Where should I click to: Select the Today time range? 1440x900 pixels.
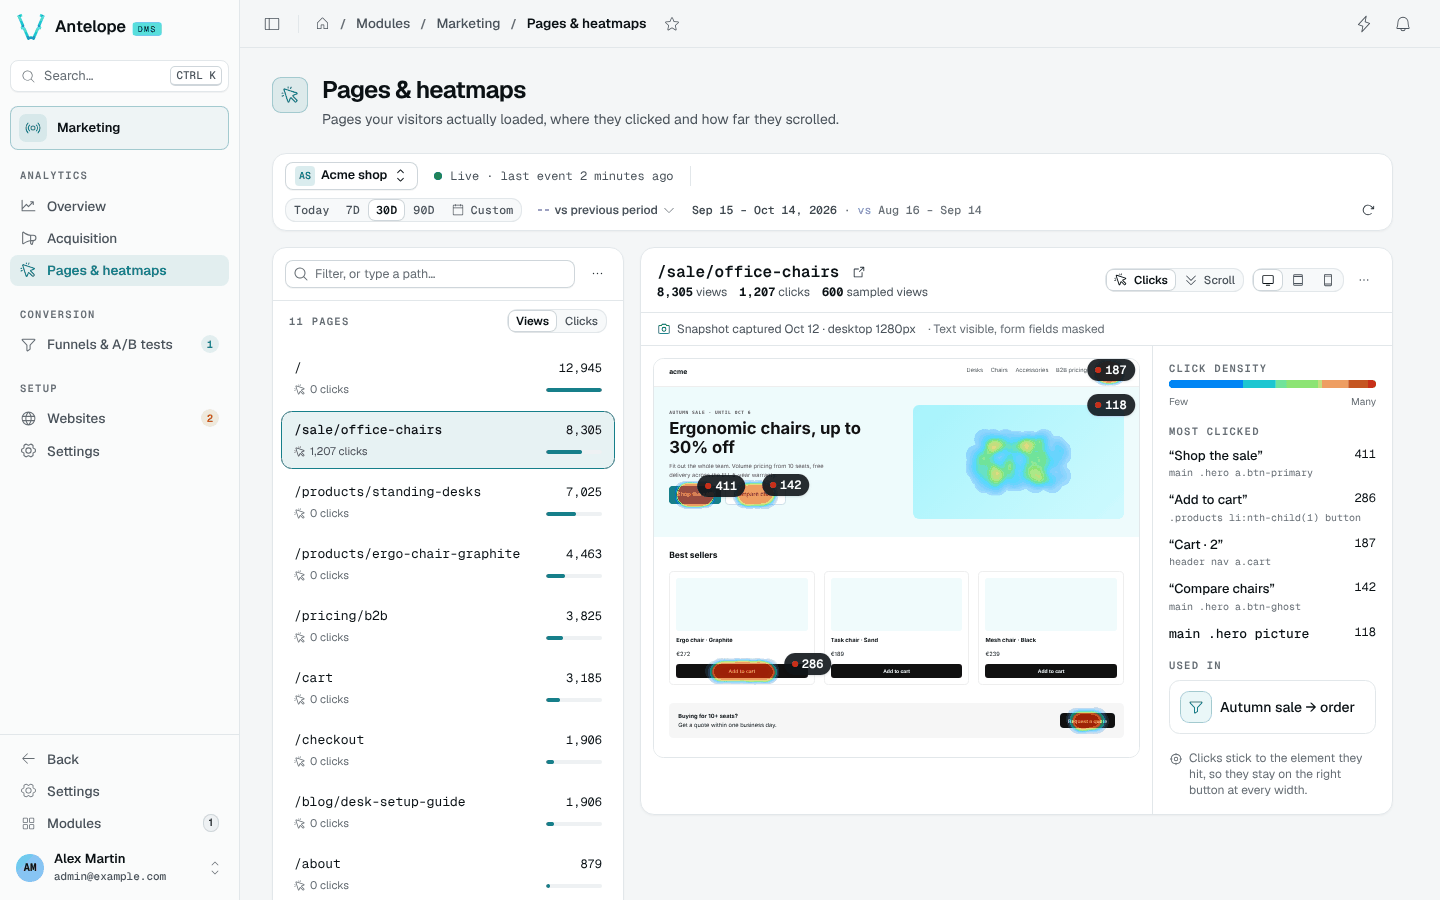pos(312,210)
